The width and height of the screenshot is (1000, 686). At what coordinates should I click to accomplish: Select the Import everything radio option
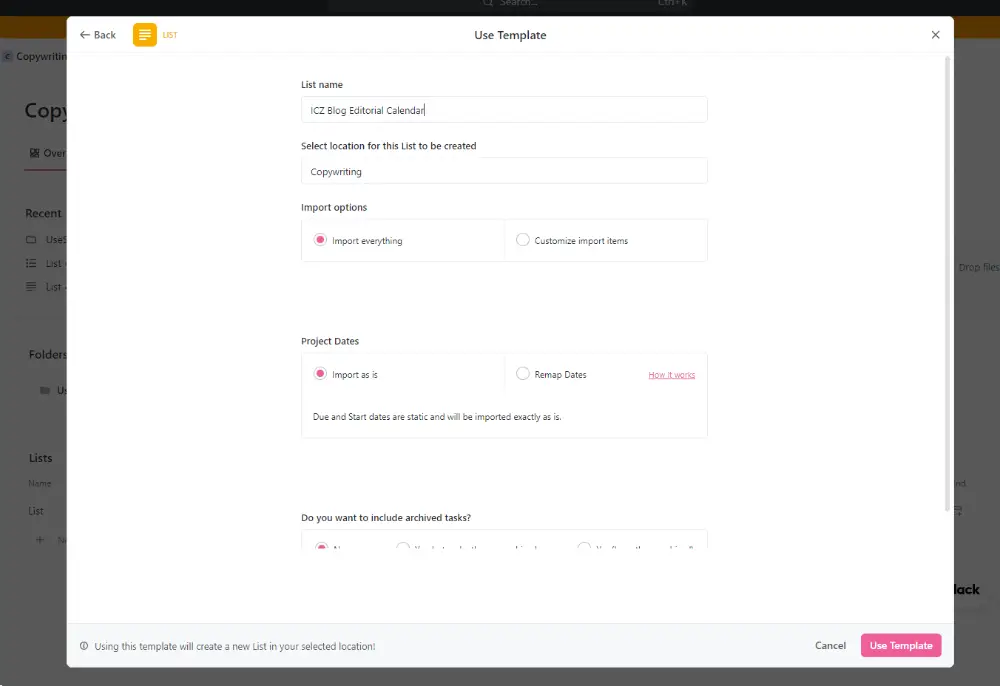(321, 240)
